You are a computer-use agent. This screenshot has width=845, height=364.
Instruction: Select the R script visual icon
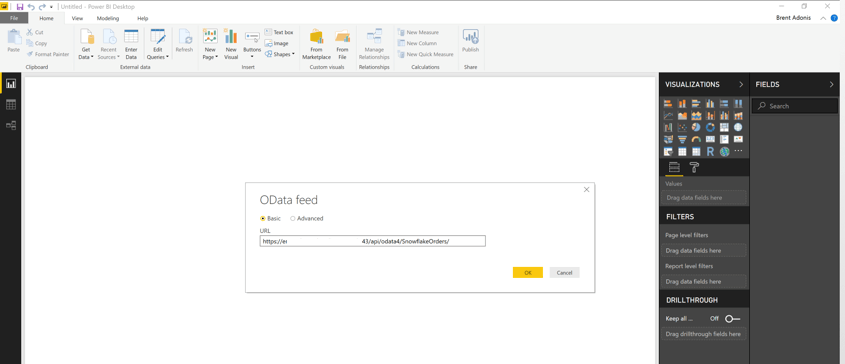tap(710, 152)
